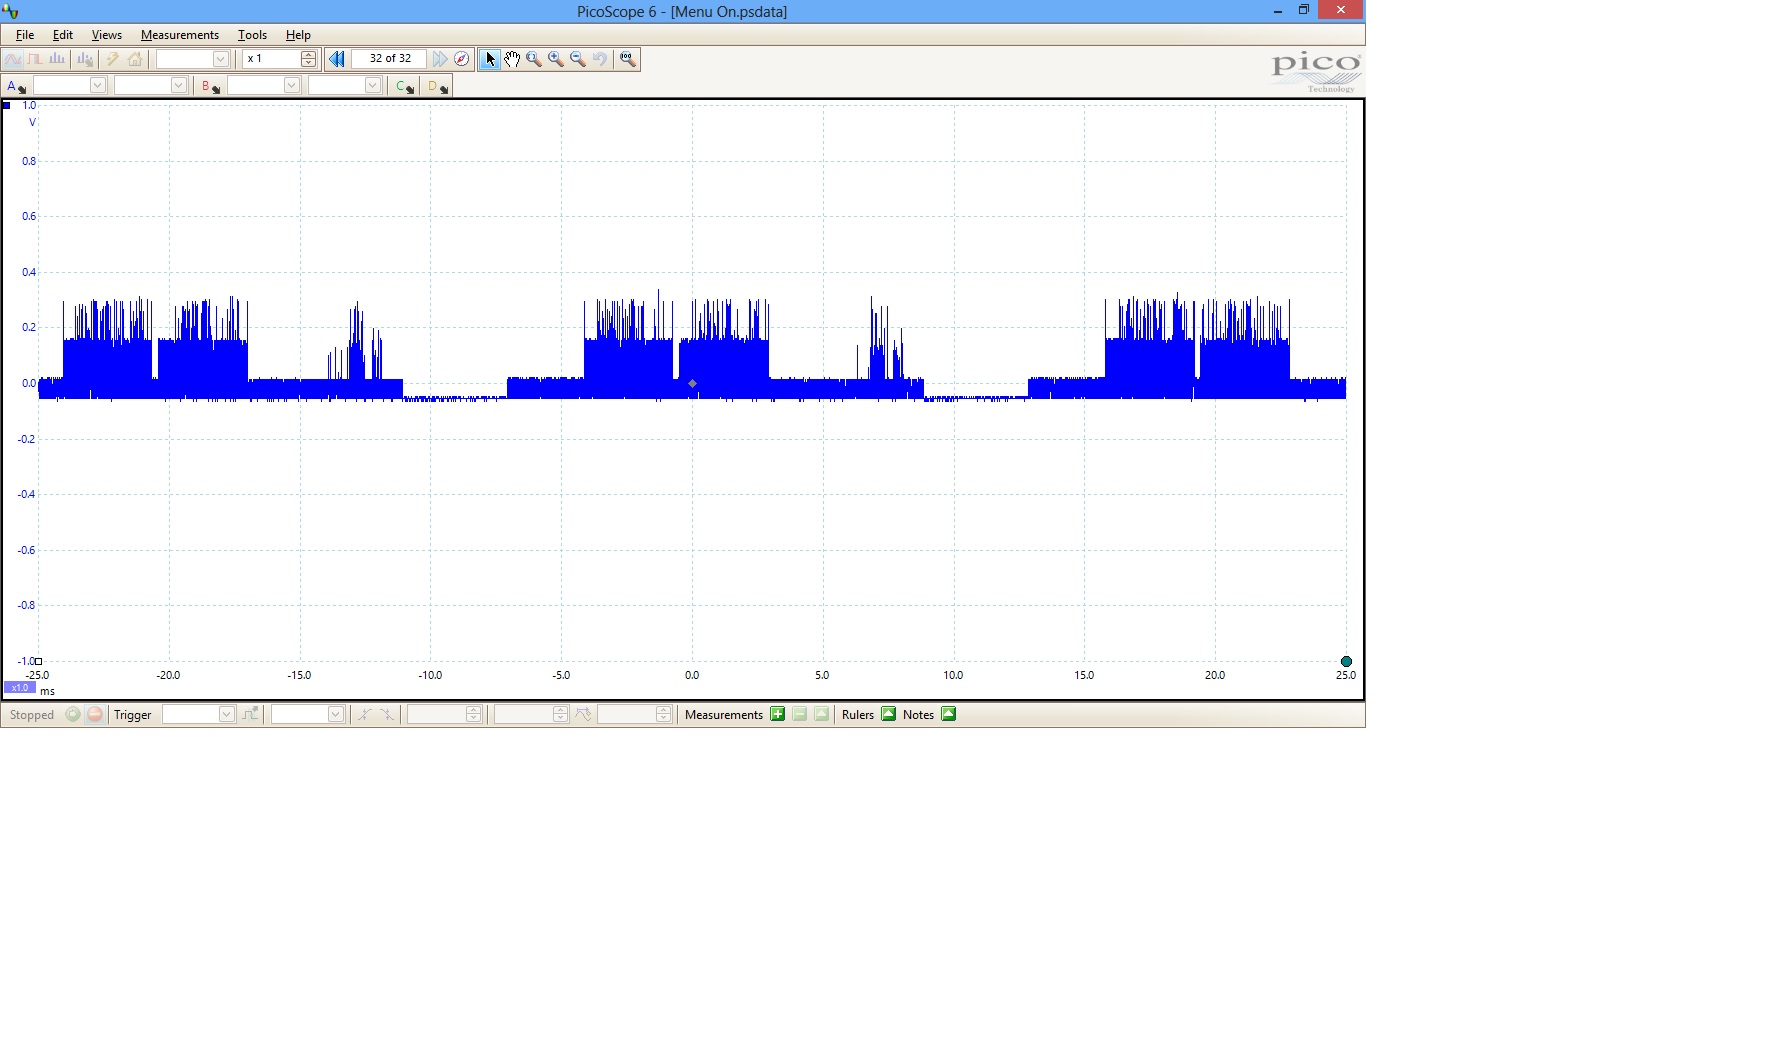This screenshot has width=1790, height=1052.
Task: Select the zoom-in tool
Action: [556, 59]
